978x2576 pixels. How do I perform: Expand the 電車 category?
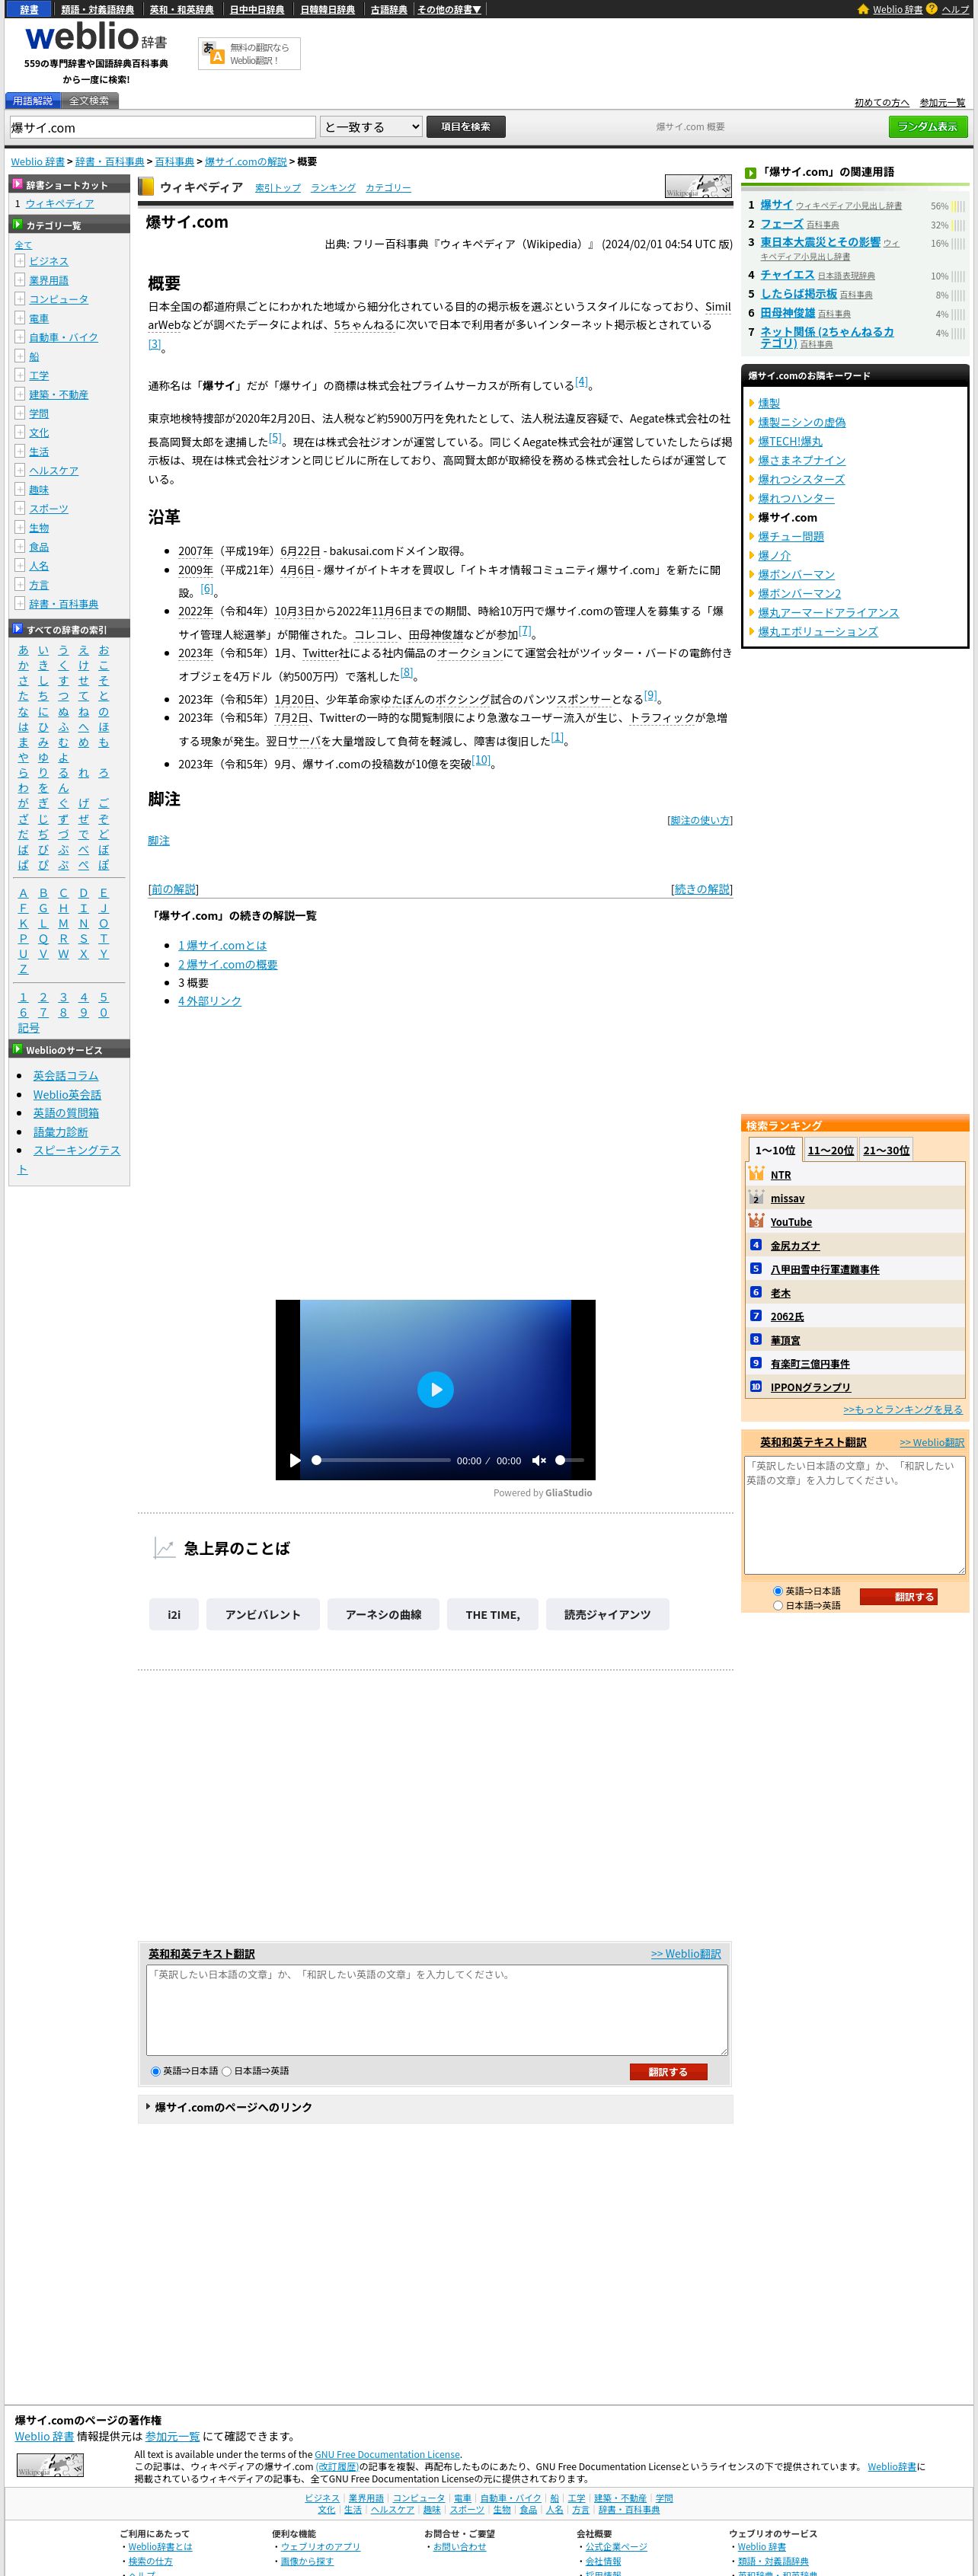[x=19, y=318]
